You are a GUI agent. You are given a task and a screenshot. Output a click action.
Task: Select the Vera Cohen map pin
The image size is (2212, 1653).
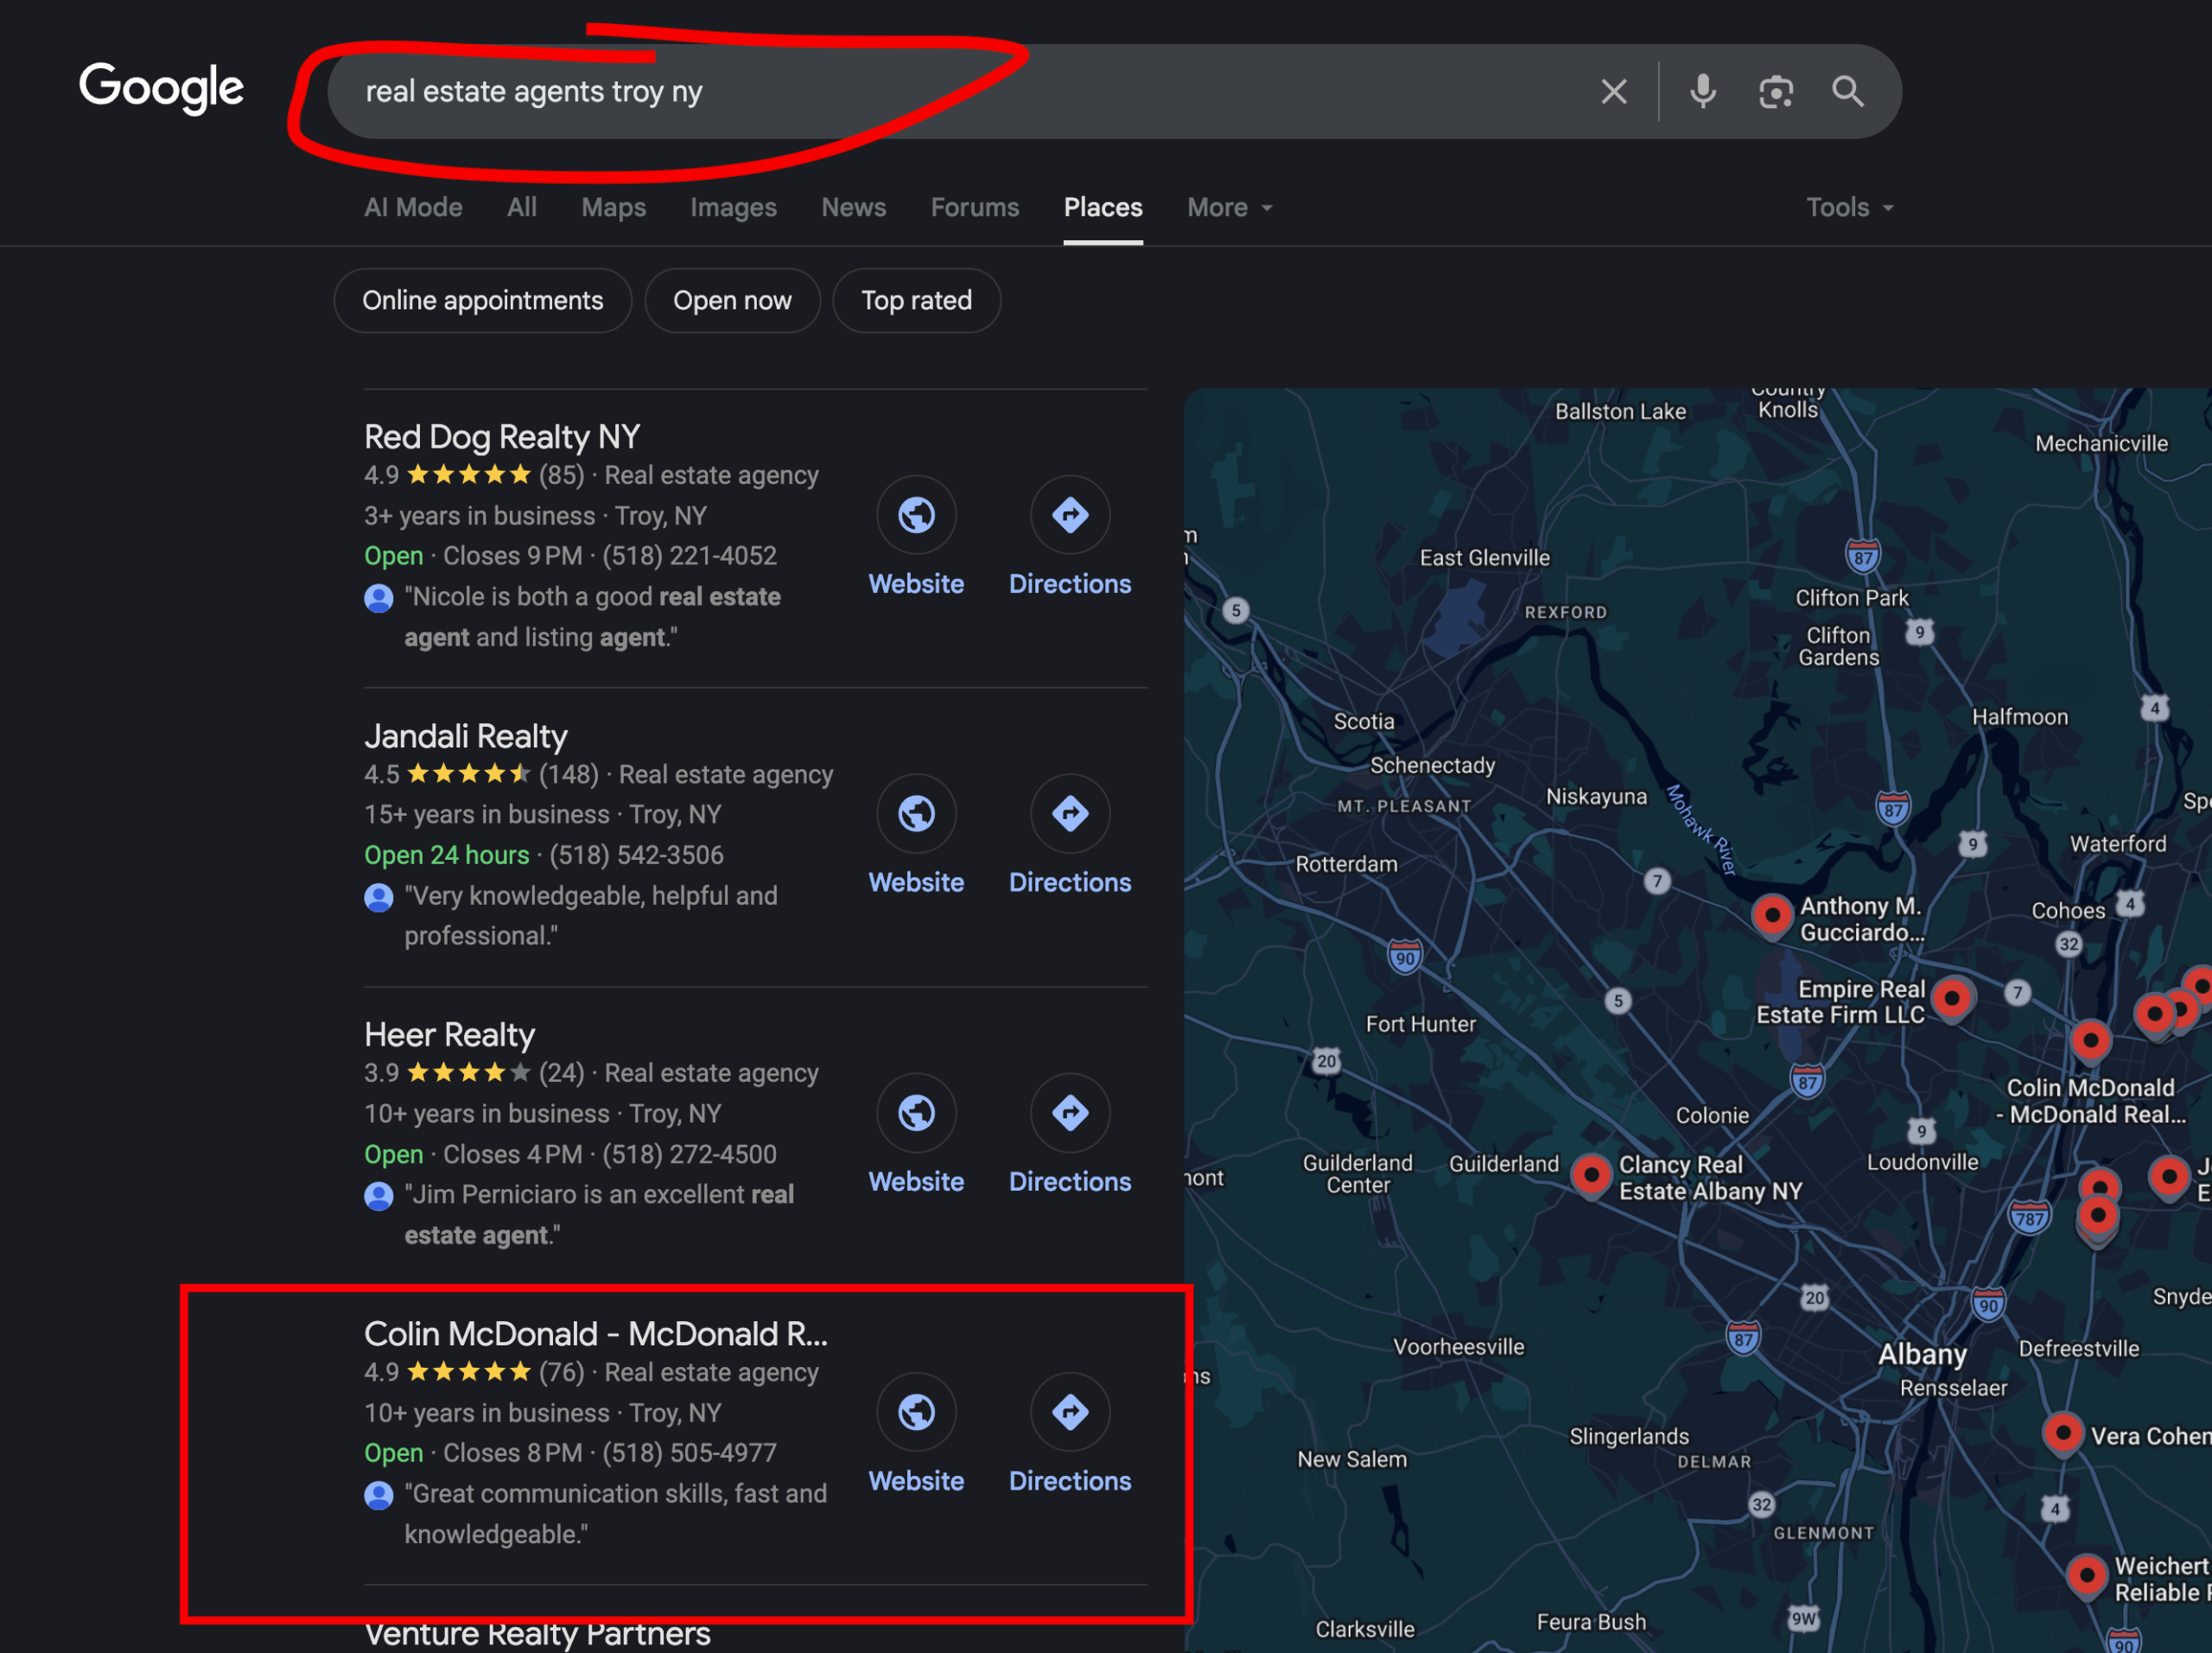coord(2062,1434)
